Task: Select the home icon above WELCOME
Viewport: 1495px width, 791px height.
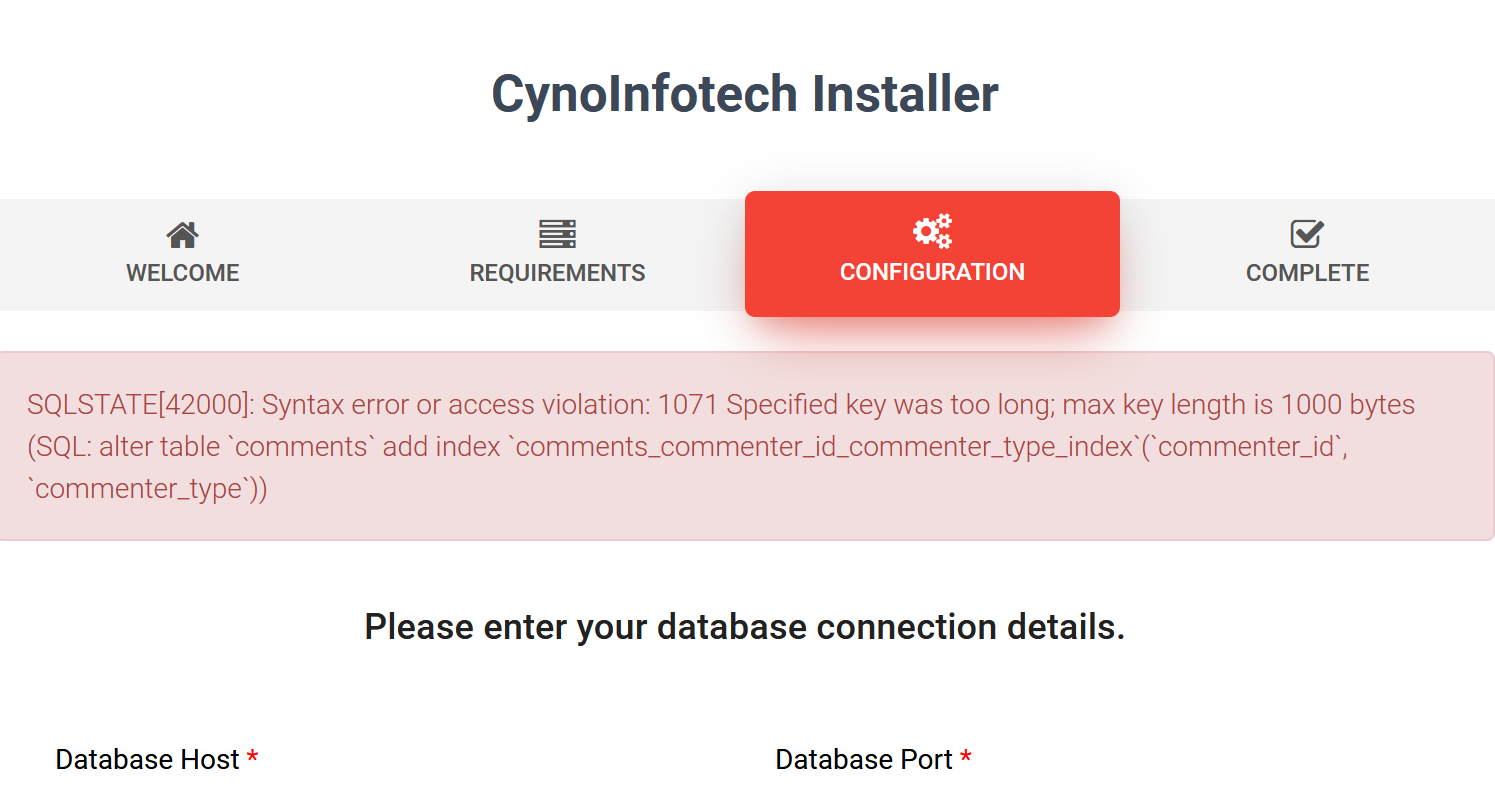Action: (182, 234)
